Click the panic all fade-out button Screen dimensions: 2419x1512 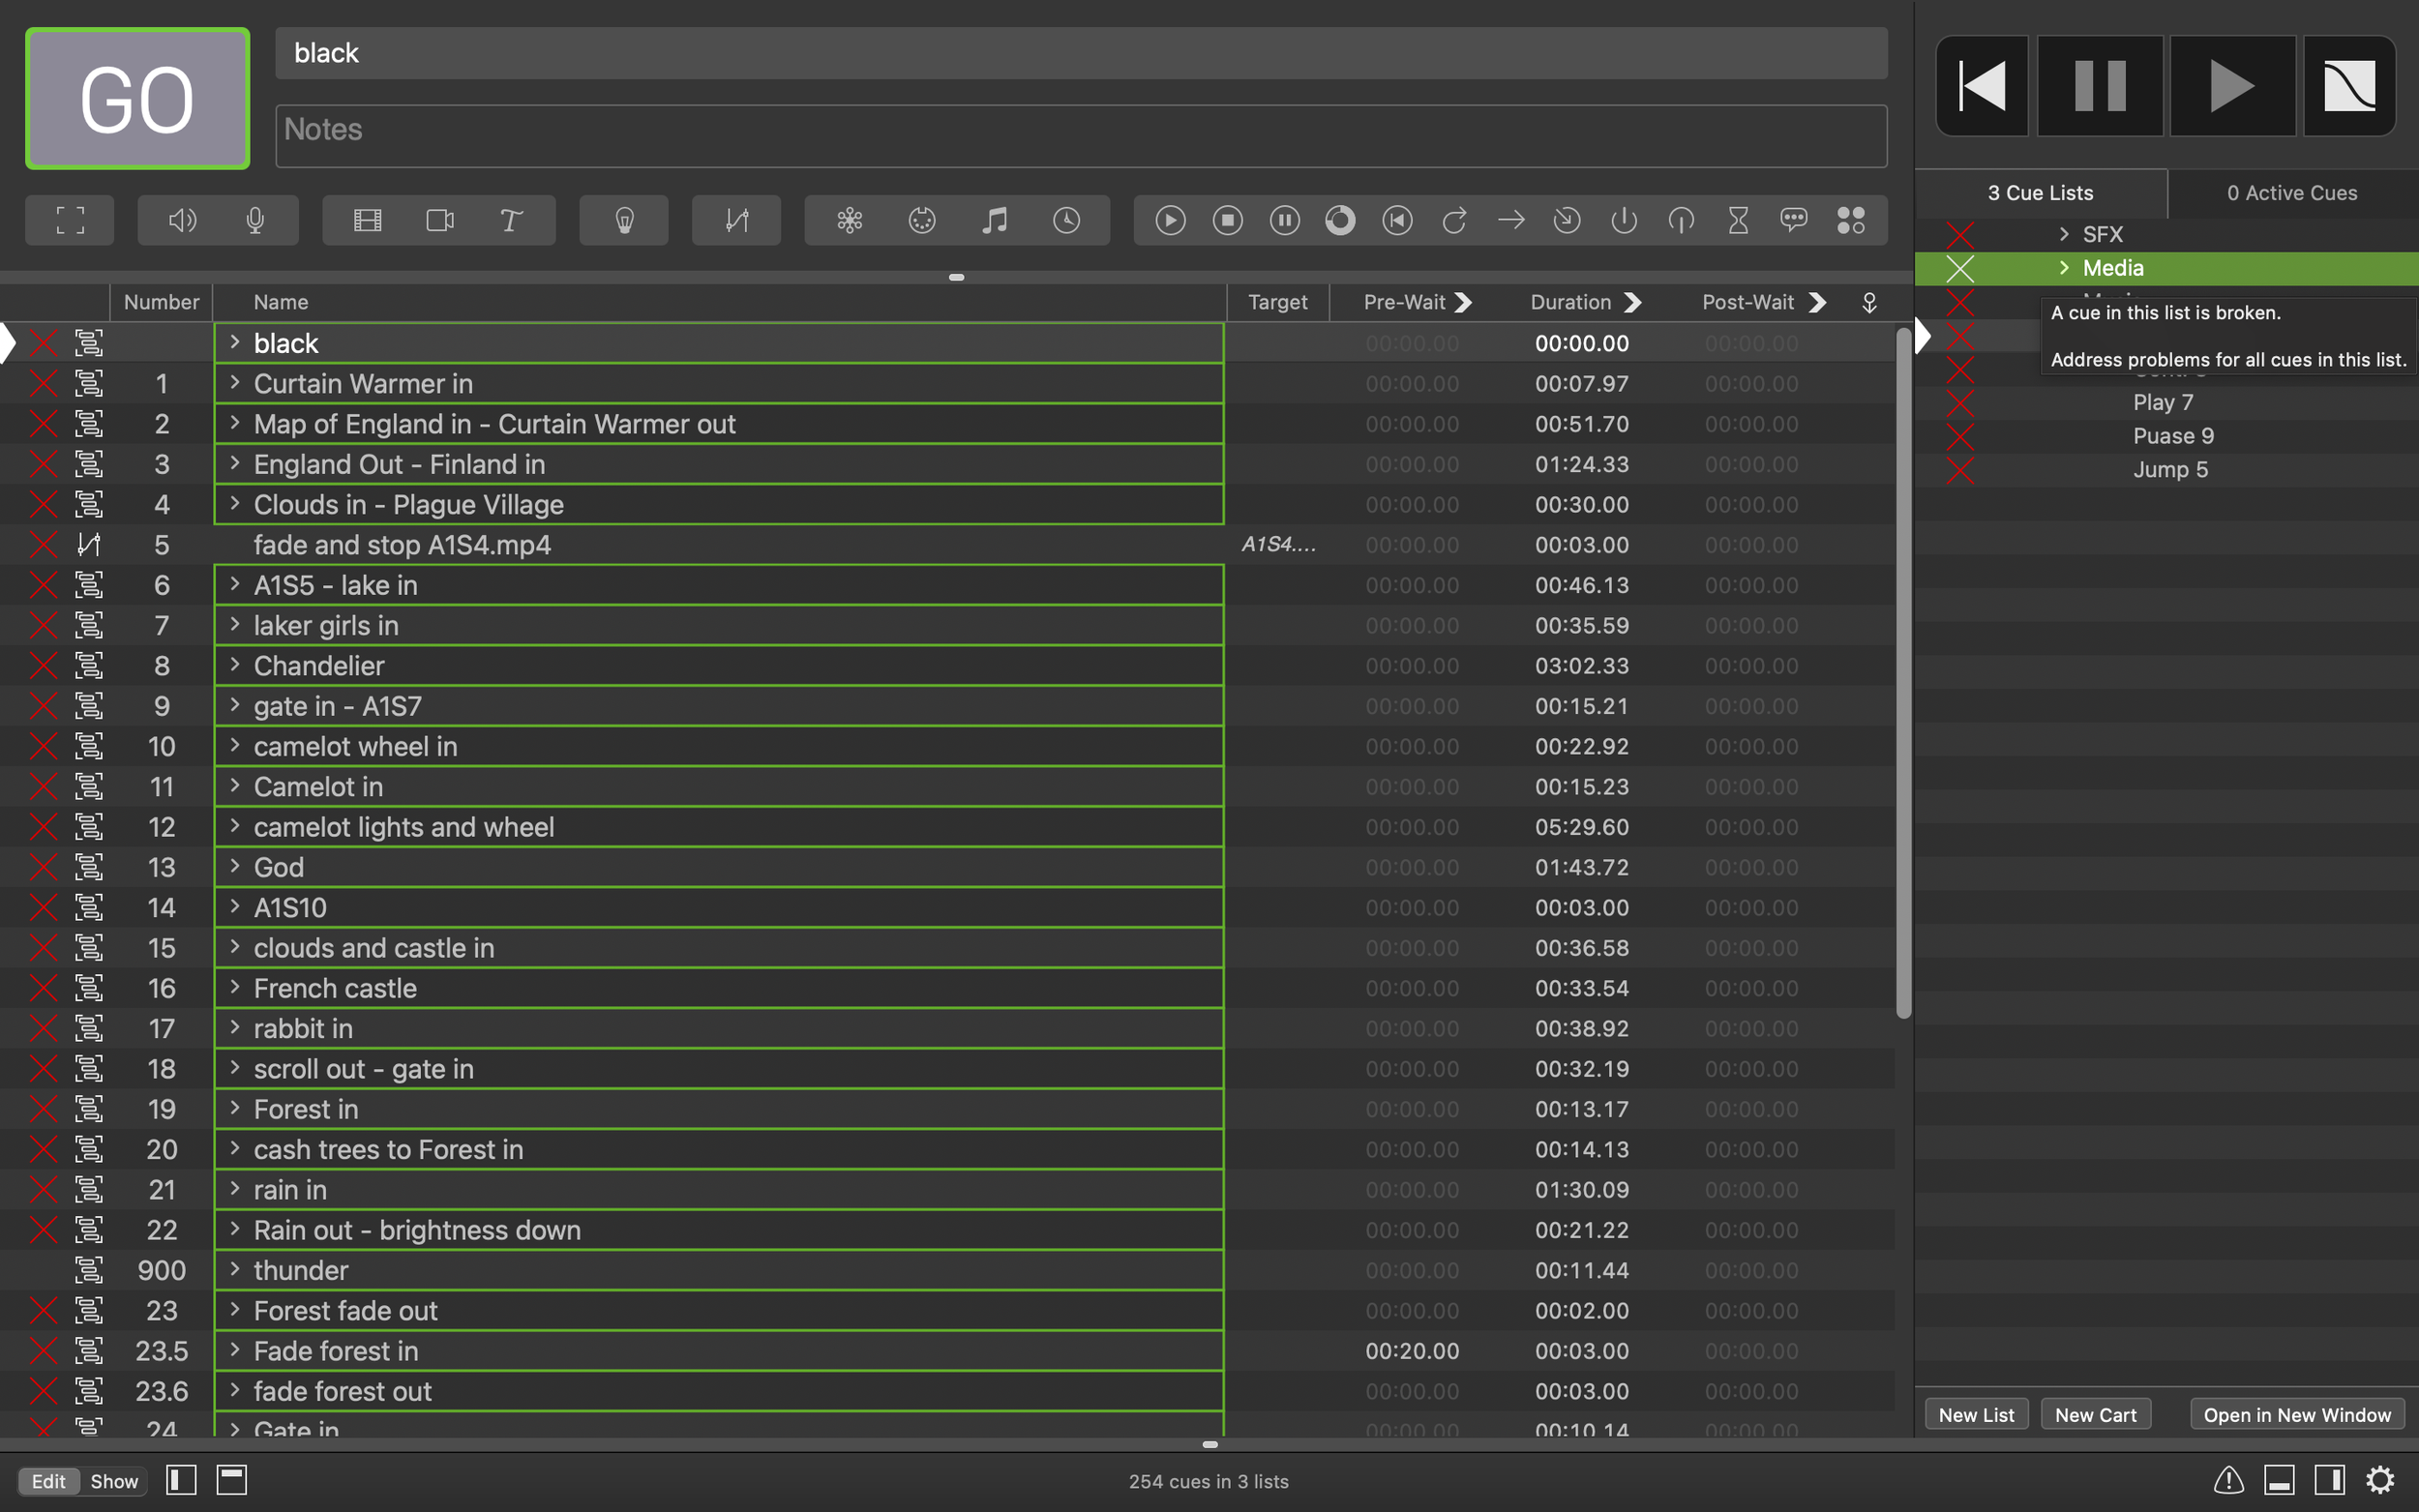coord(2349,86)
